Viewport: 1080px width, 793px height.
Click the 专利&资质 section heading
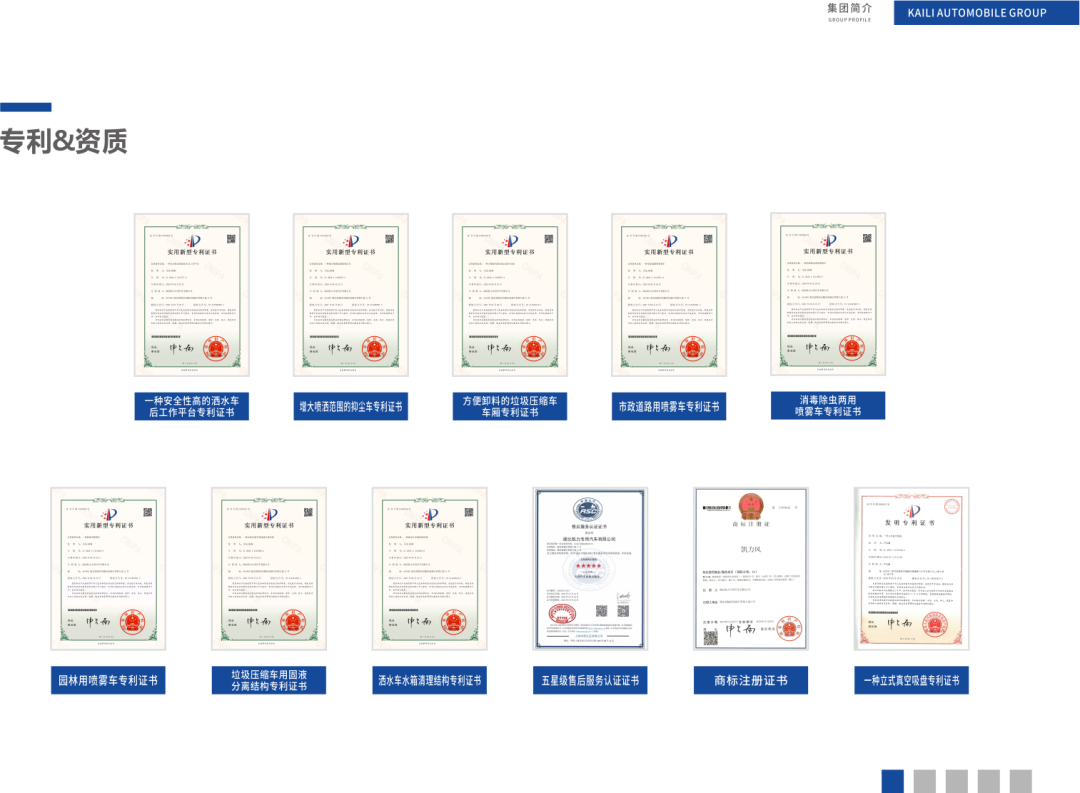64,142
